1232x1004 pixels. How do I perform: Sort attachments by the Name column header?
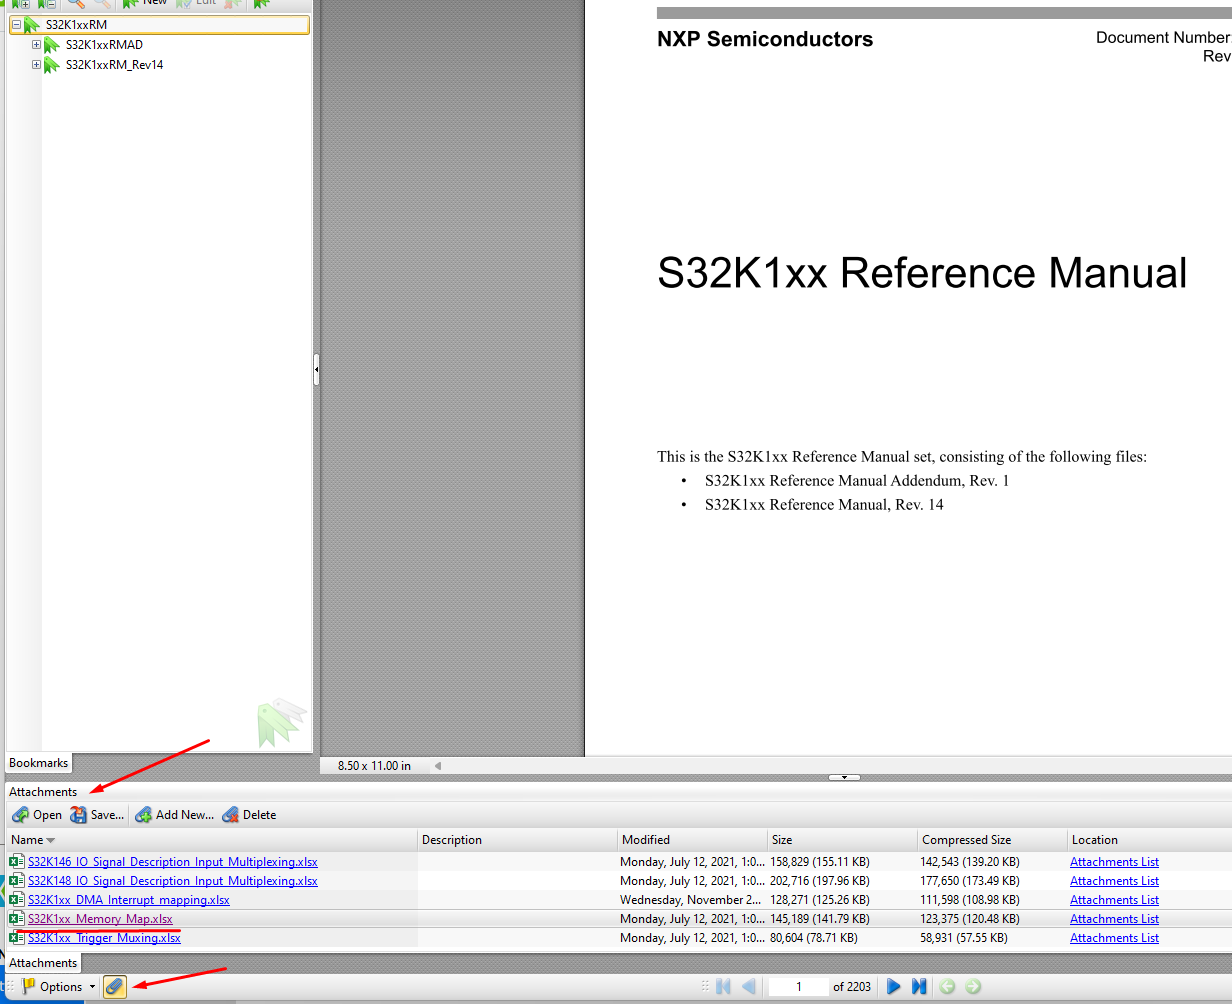[30, 839]
